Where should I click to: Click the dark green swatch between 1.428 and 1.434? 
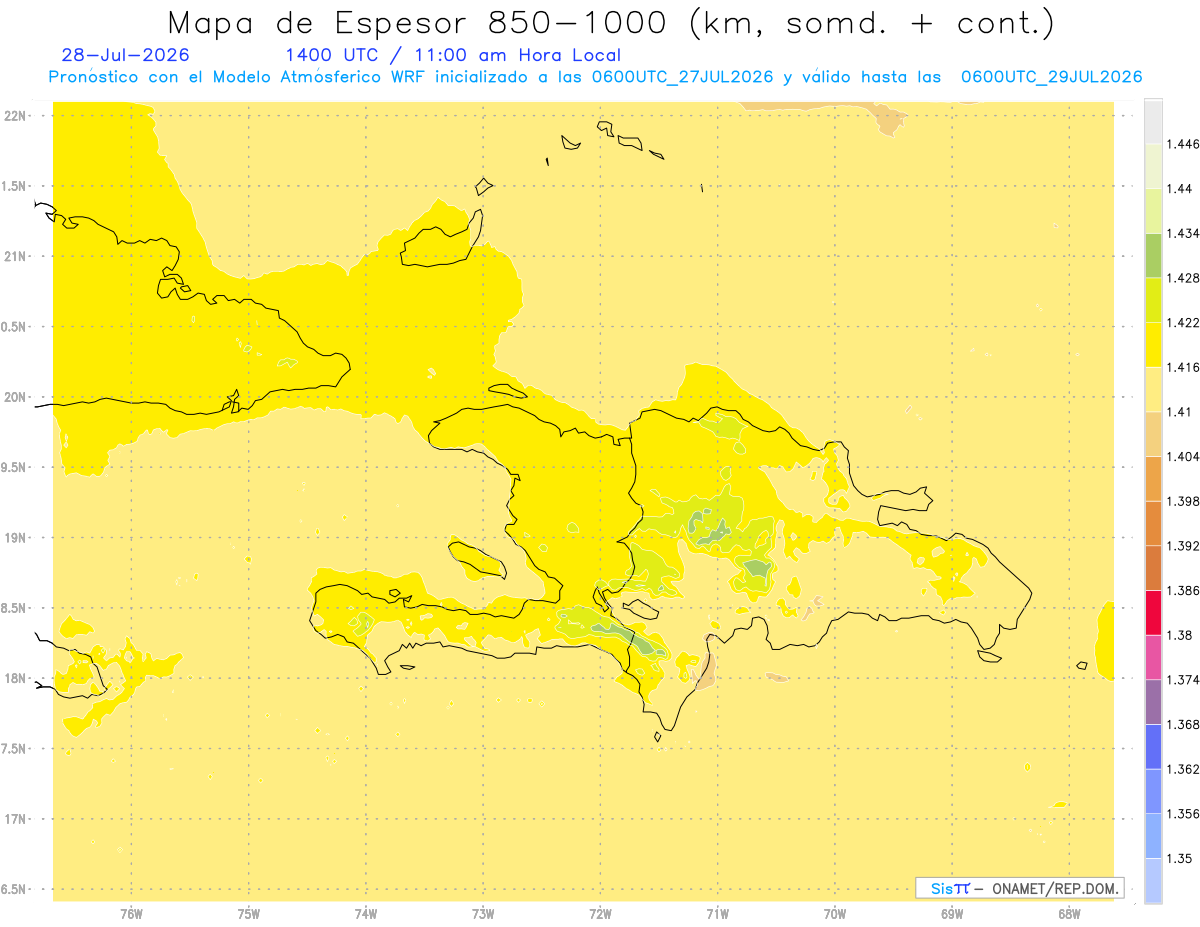click(x=1153, y=255)
